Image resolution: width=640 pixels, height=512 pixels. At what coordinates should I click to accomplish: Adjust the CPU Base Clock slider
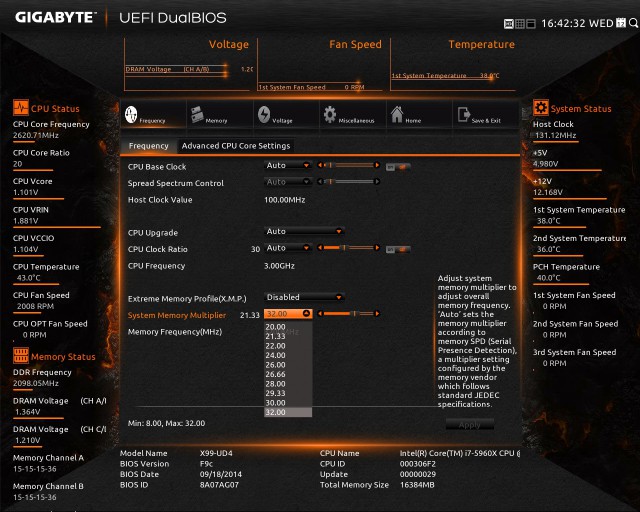pyautogui.click(x=349, y=165)
